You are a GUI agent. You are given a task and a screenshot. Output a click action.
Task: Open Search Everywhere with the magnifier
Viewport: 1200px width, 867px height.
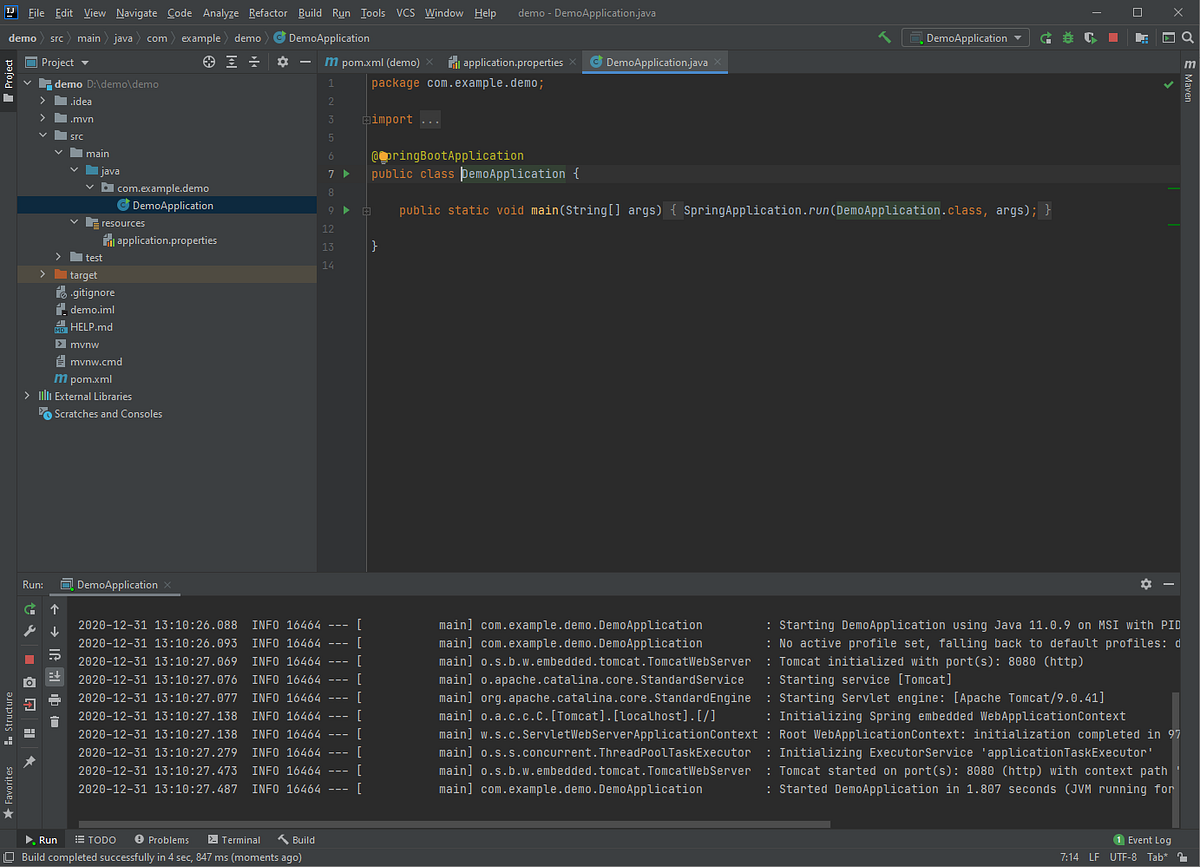pyautogui.click(x=1188, y=37)
